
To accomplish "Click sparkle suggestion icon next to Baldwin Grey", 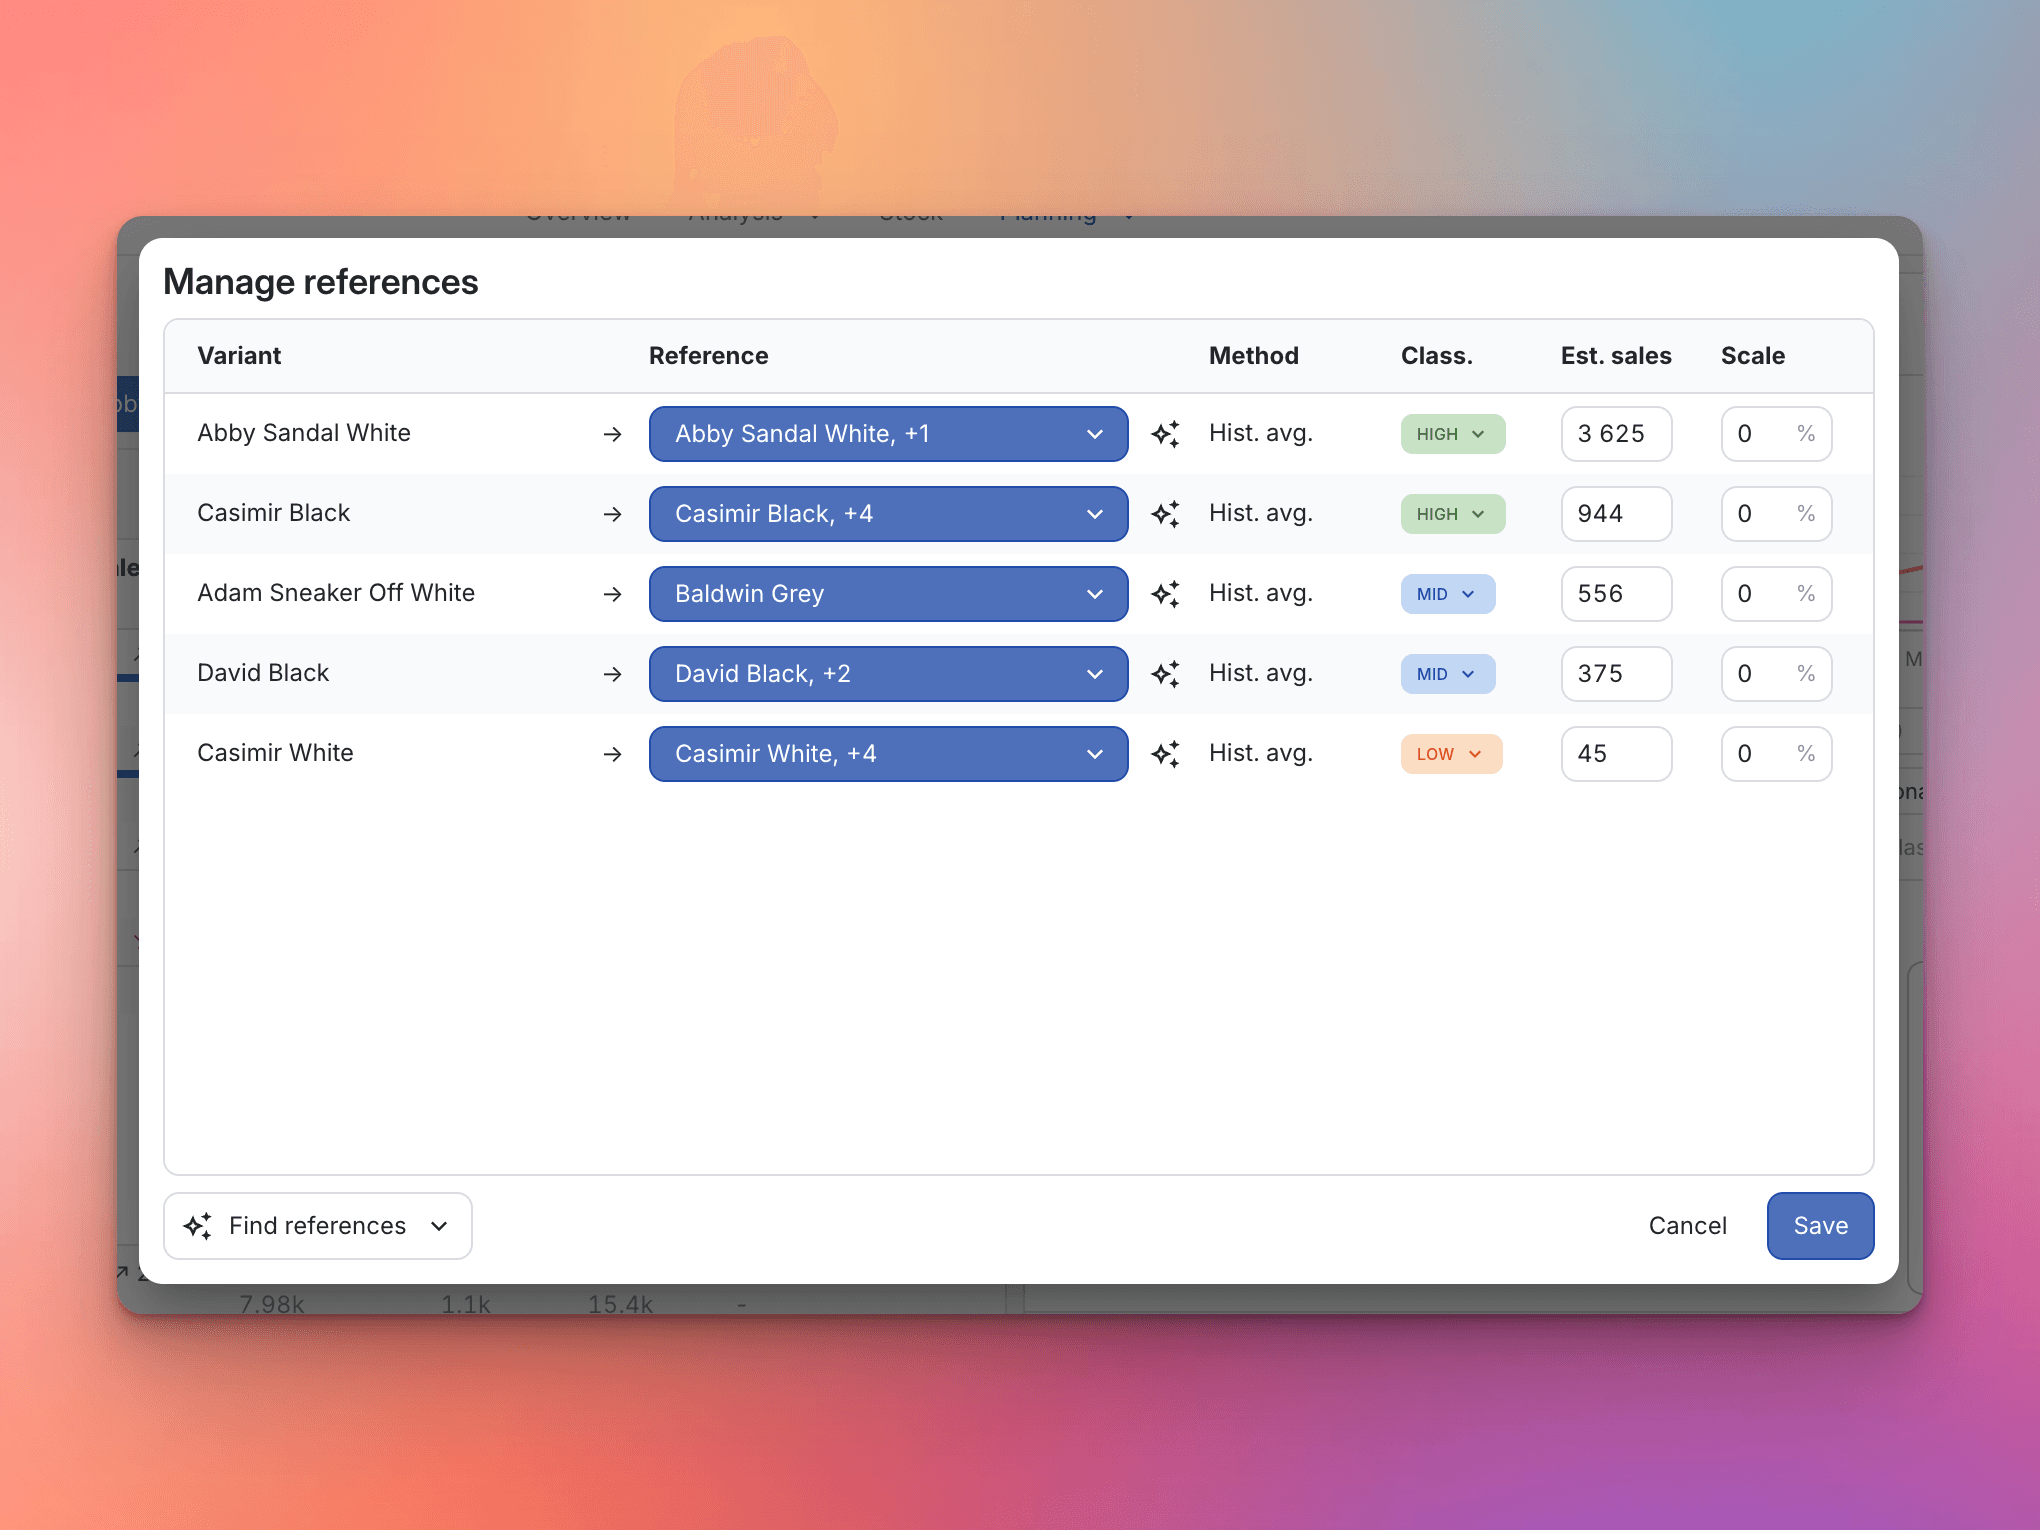I will tap(1165, 594).
